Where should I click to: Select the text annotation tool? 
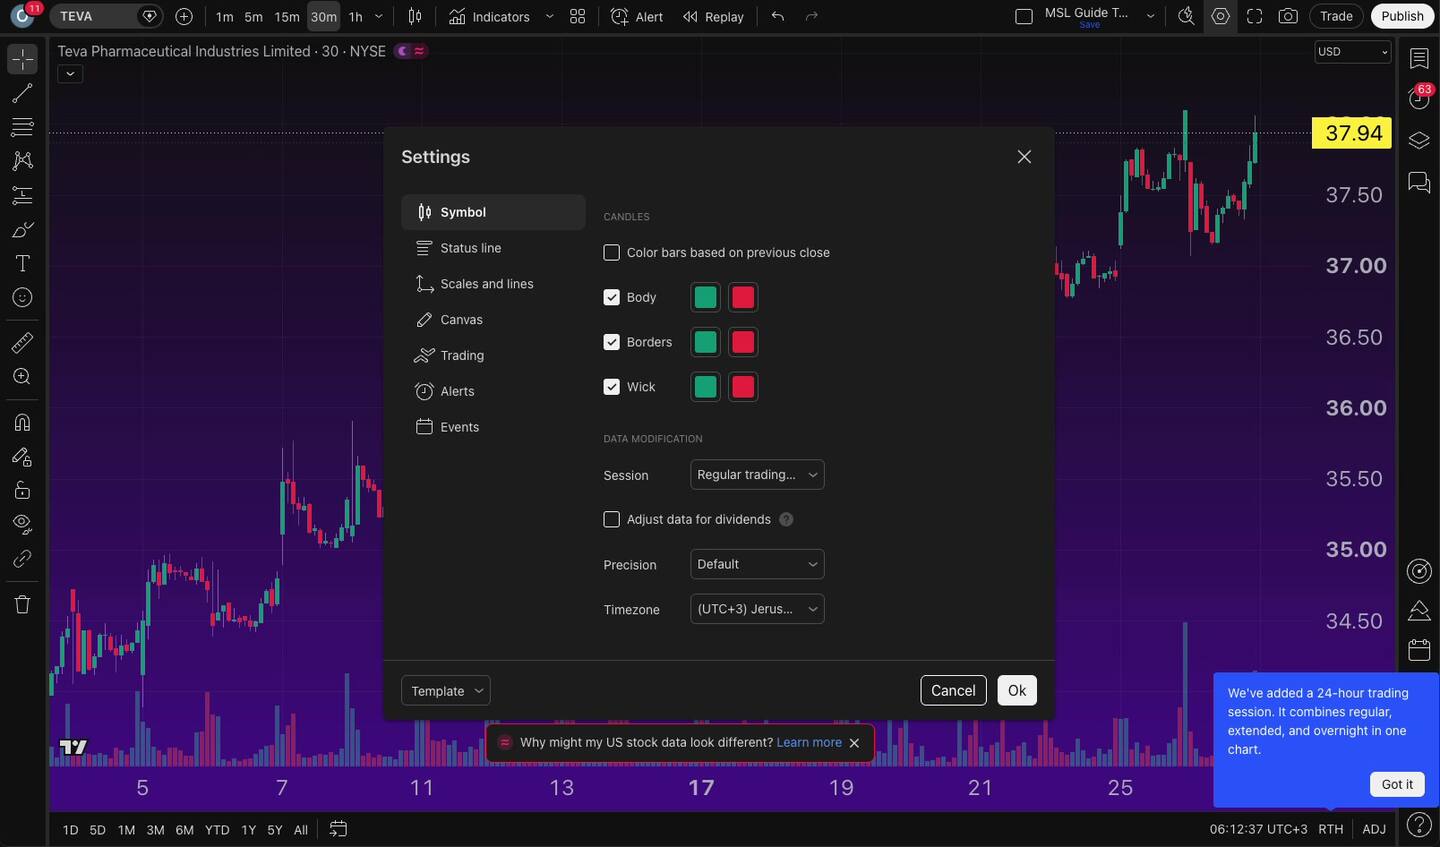[x=22, y=263]
